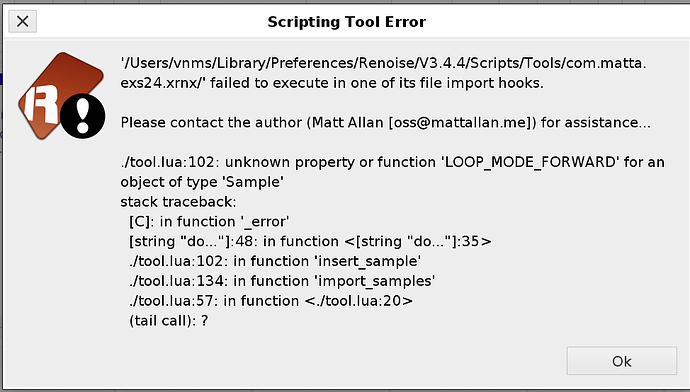
Task: Click the Matt Allan author name
Action: [347, 122]
